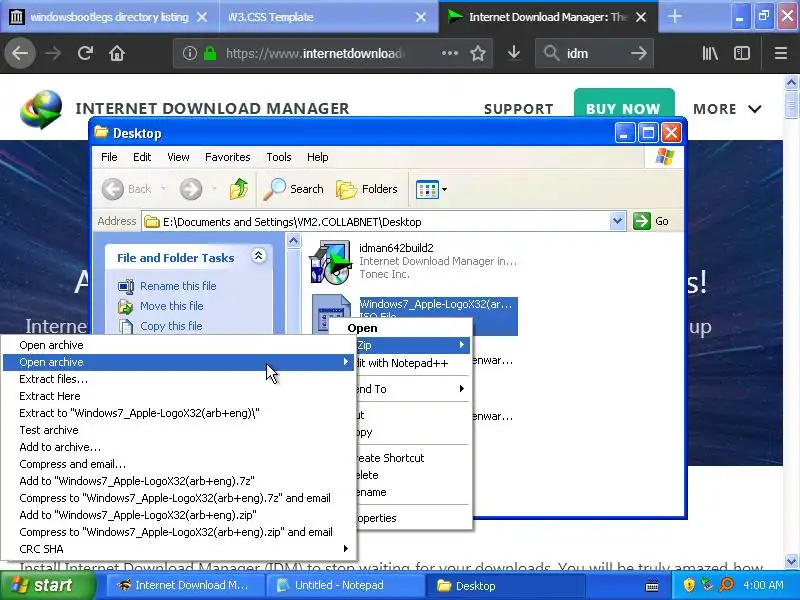The image size is (800, 600).
Task: Select the idman642build2 installer icon
Action: (x=331, y=262)
